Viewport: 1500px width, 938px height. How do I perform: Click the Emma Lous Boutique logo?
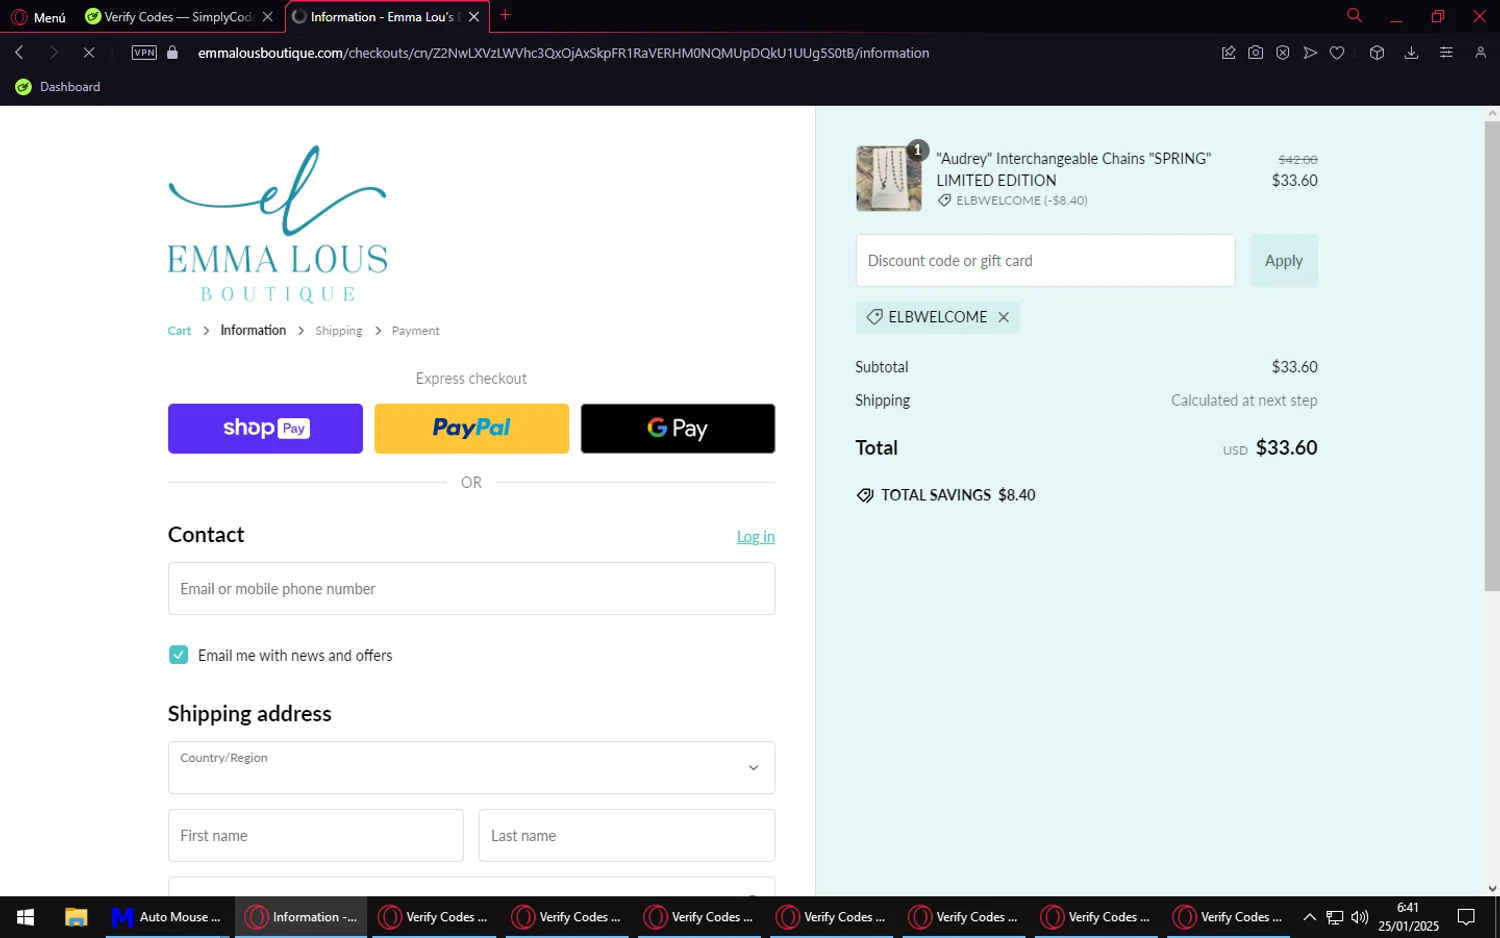point(277,224)
